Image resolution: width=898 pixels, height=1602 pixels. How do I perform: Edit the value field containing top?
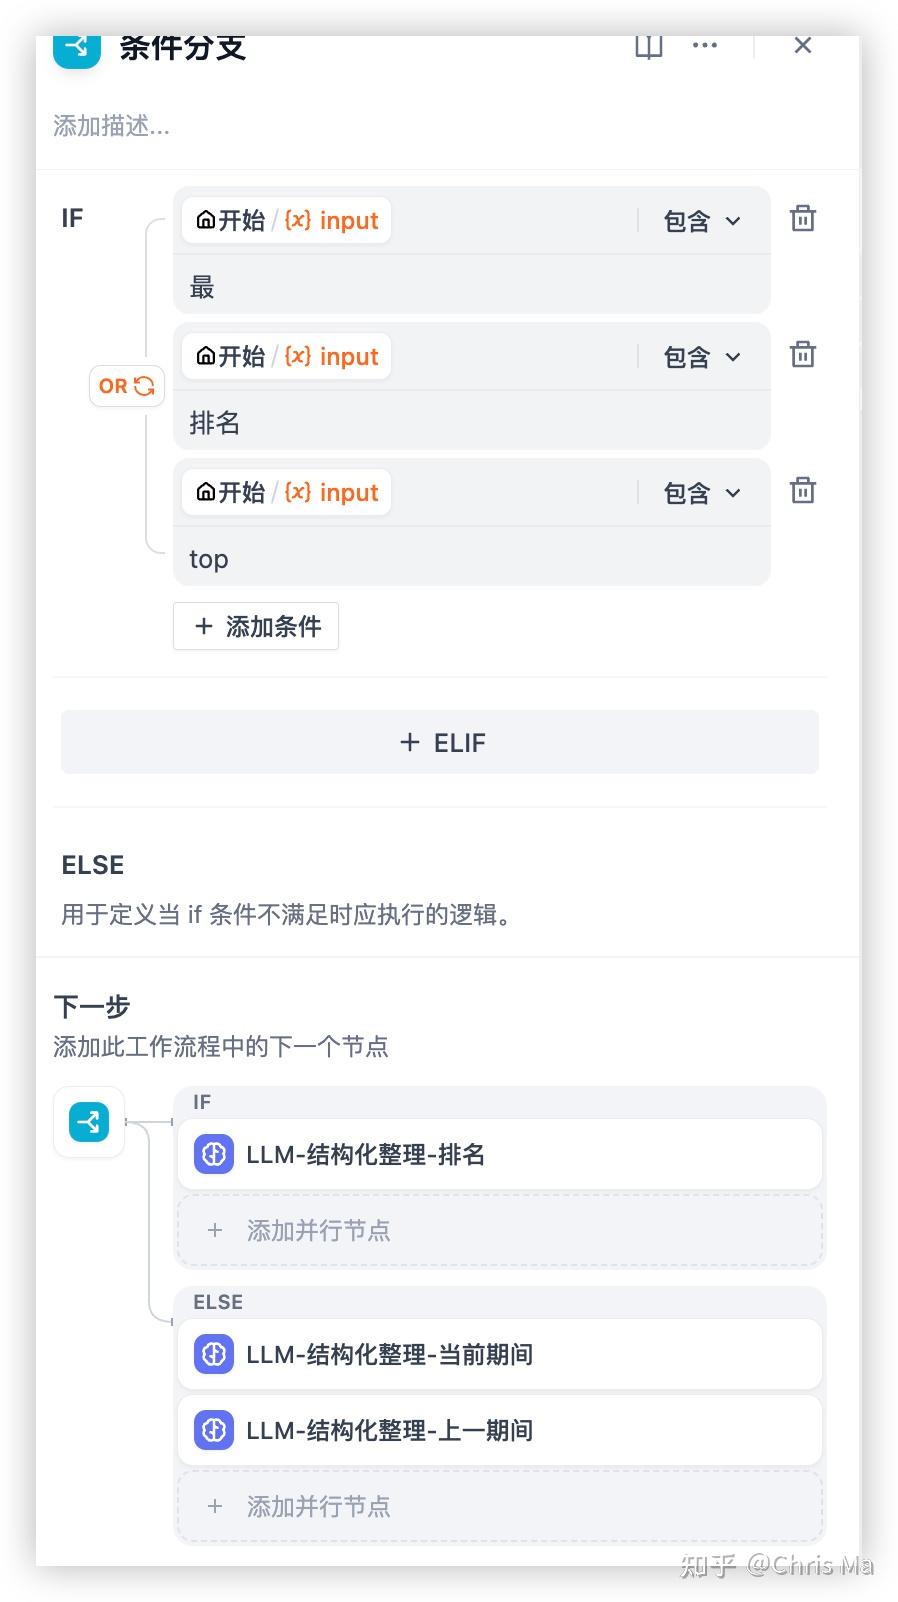(x=470, y=559)
